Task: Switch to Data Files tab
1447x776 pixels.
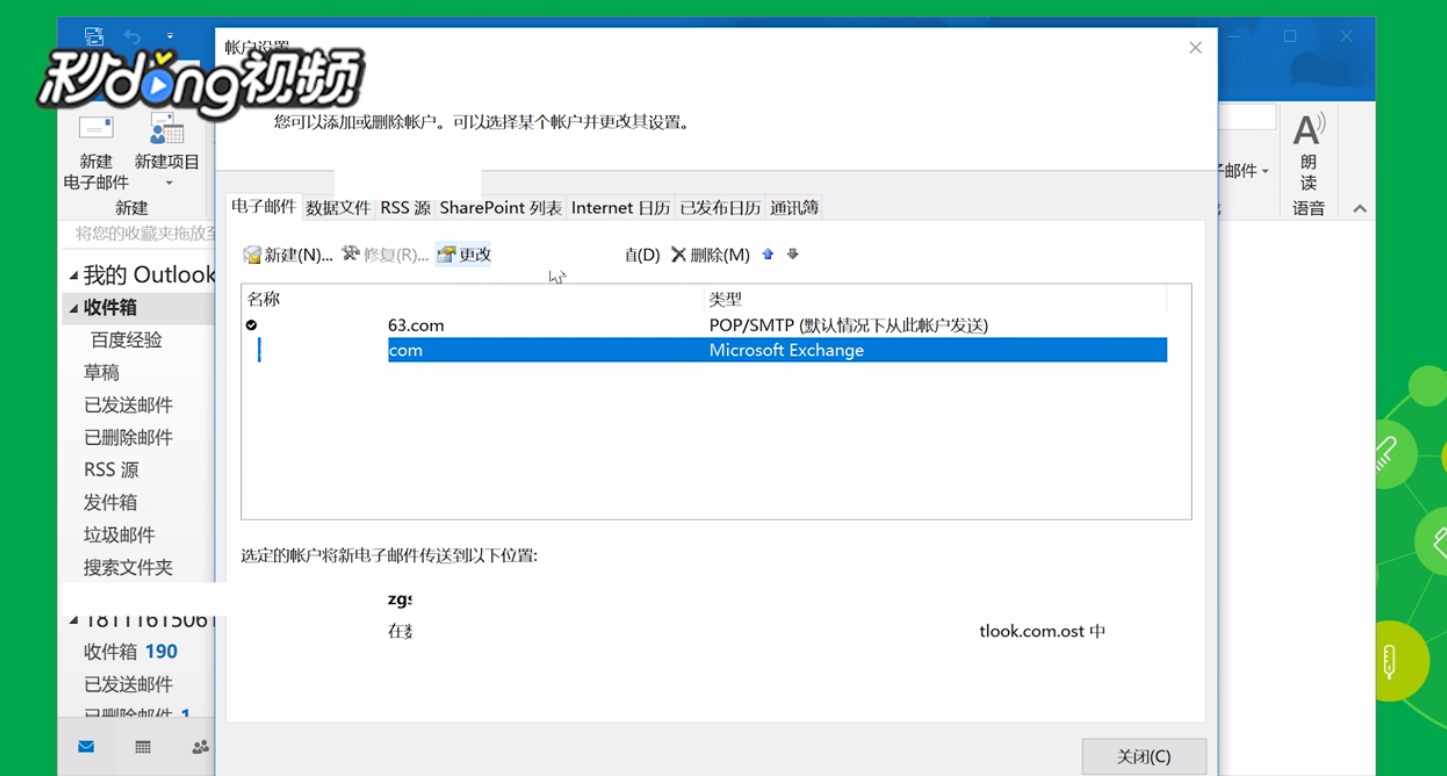Action: [339, 208]
